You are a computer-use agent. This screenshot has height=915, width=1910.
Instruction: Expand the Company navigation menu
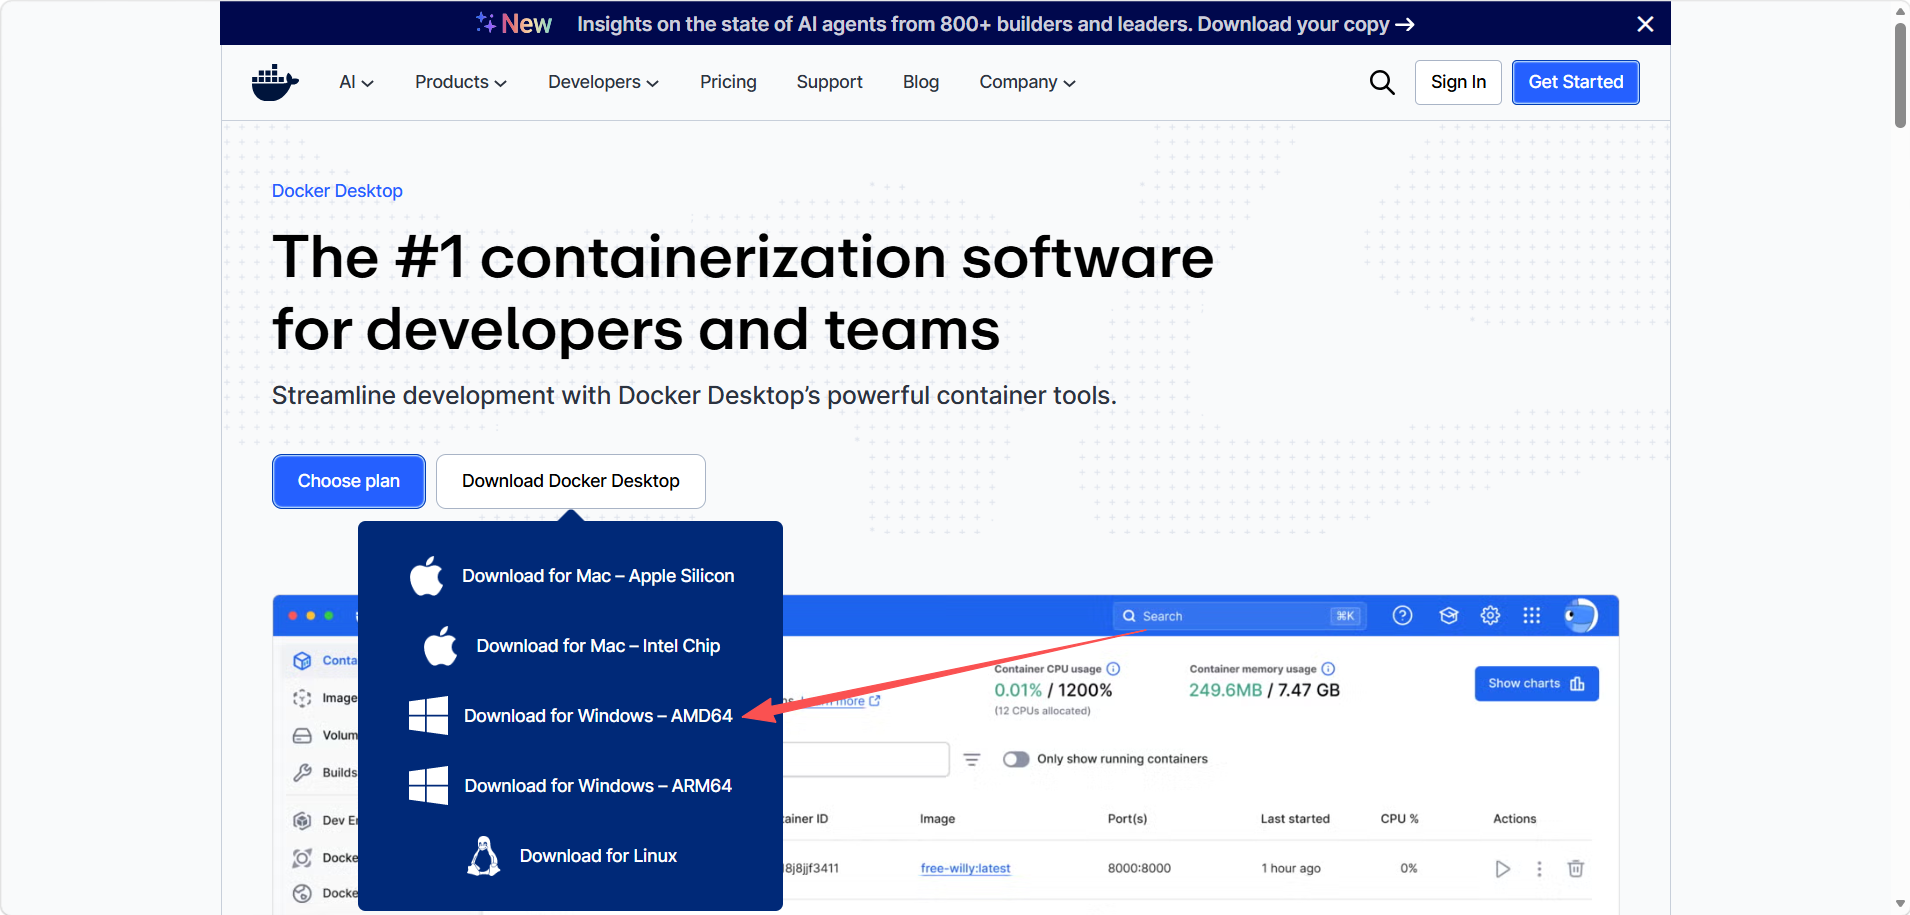(x=1028, y=82)
